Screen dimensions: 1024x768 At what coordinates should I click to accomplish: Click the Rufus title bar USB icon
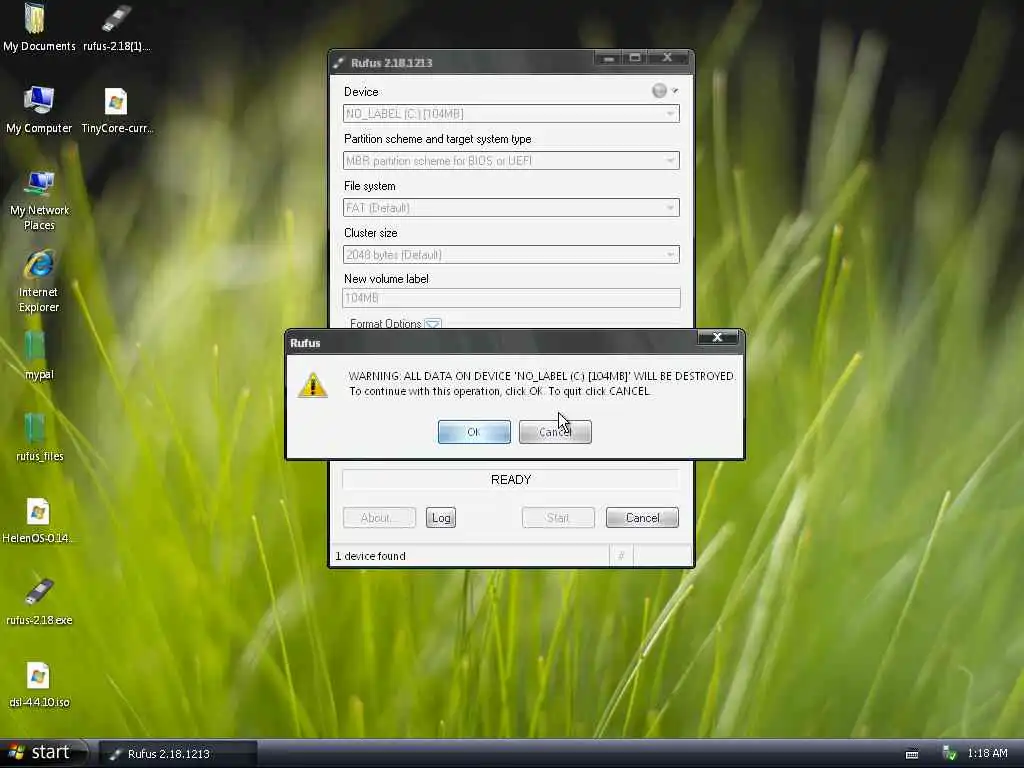point(338,63)
